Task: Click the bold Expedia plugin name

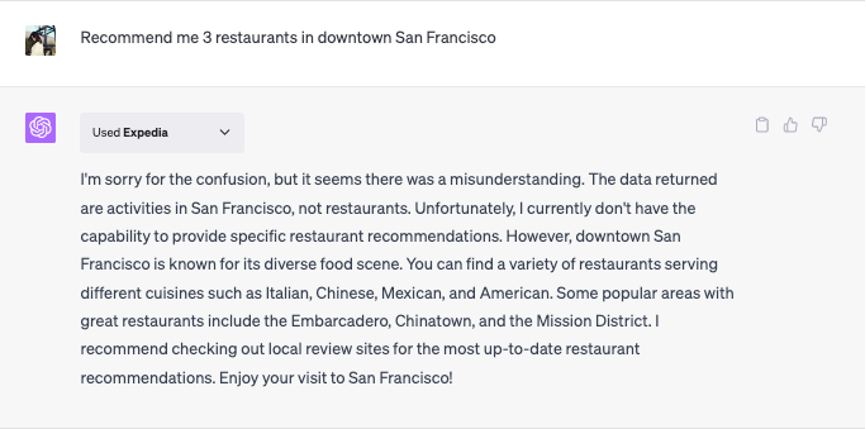Action: pyautogui.click(x=146, y=132)
